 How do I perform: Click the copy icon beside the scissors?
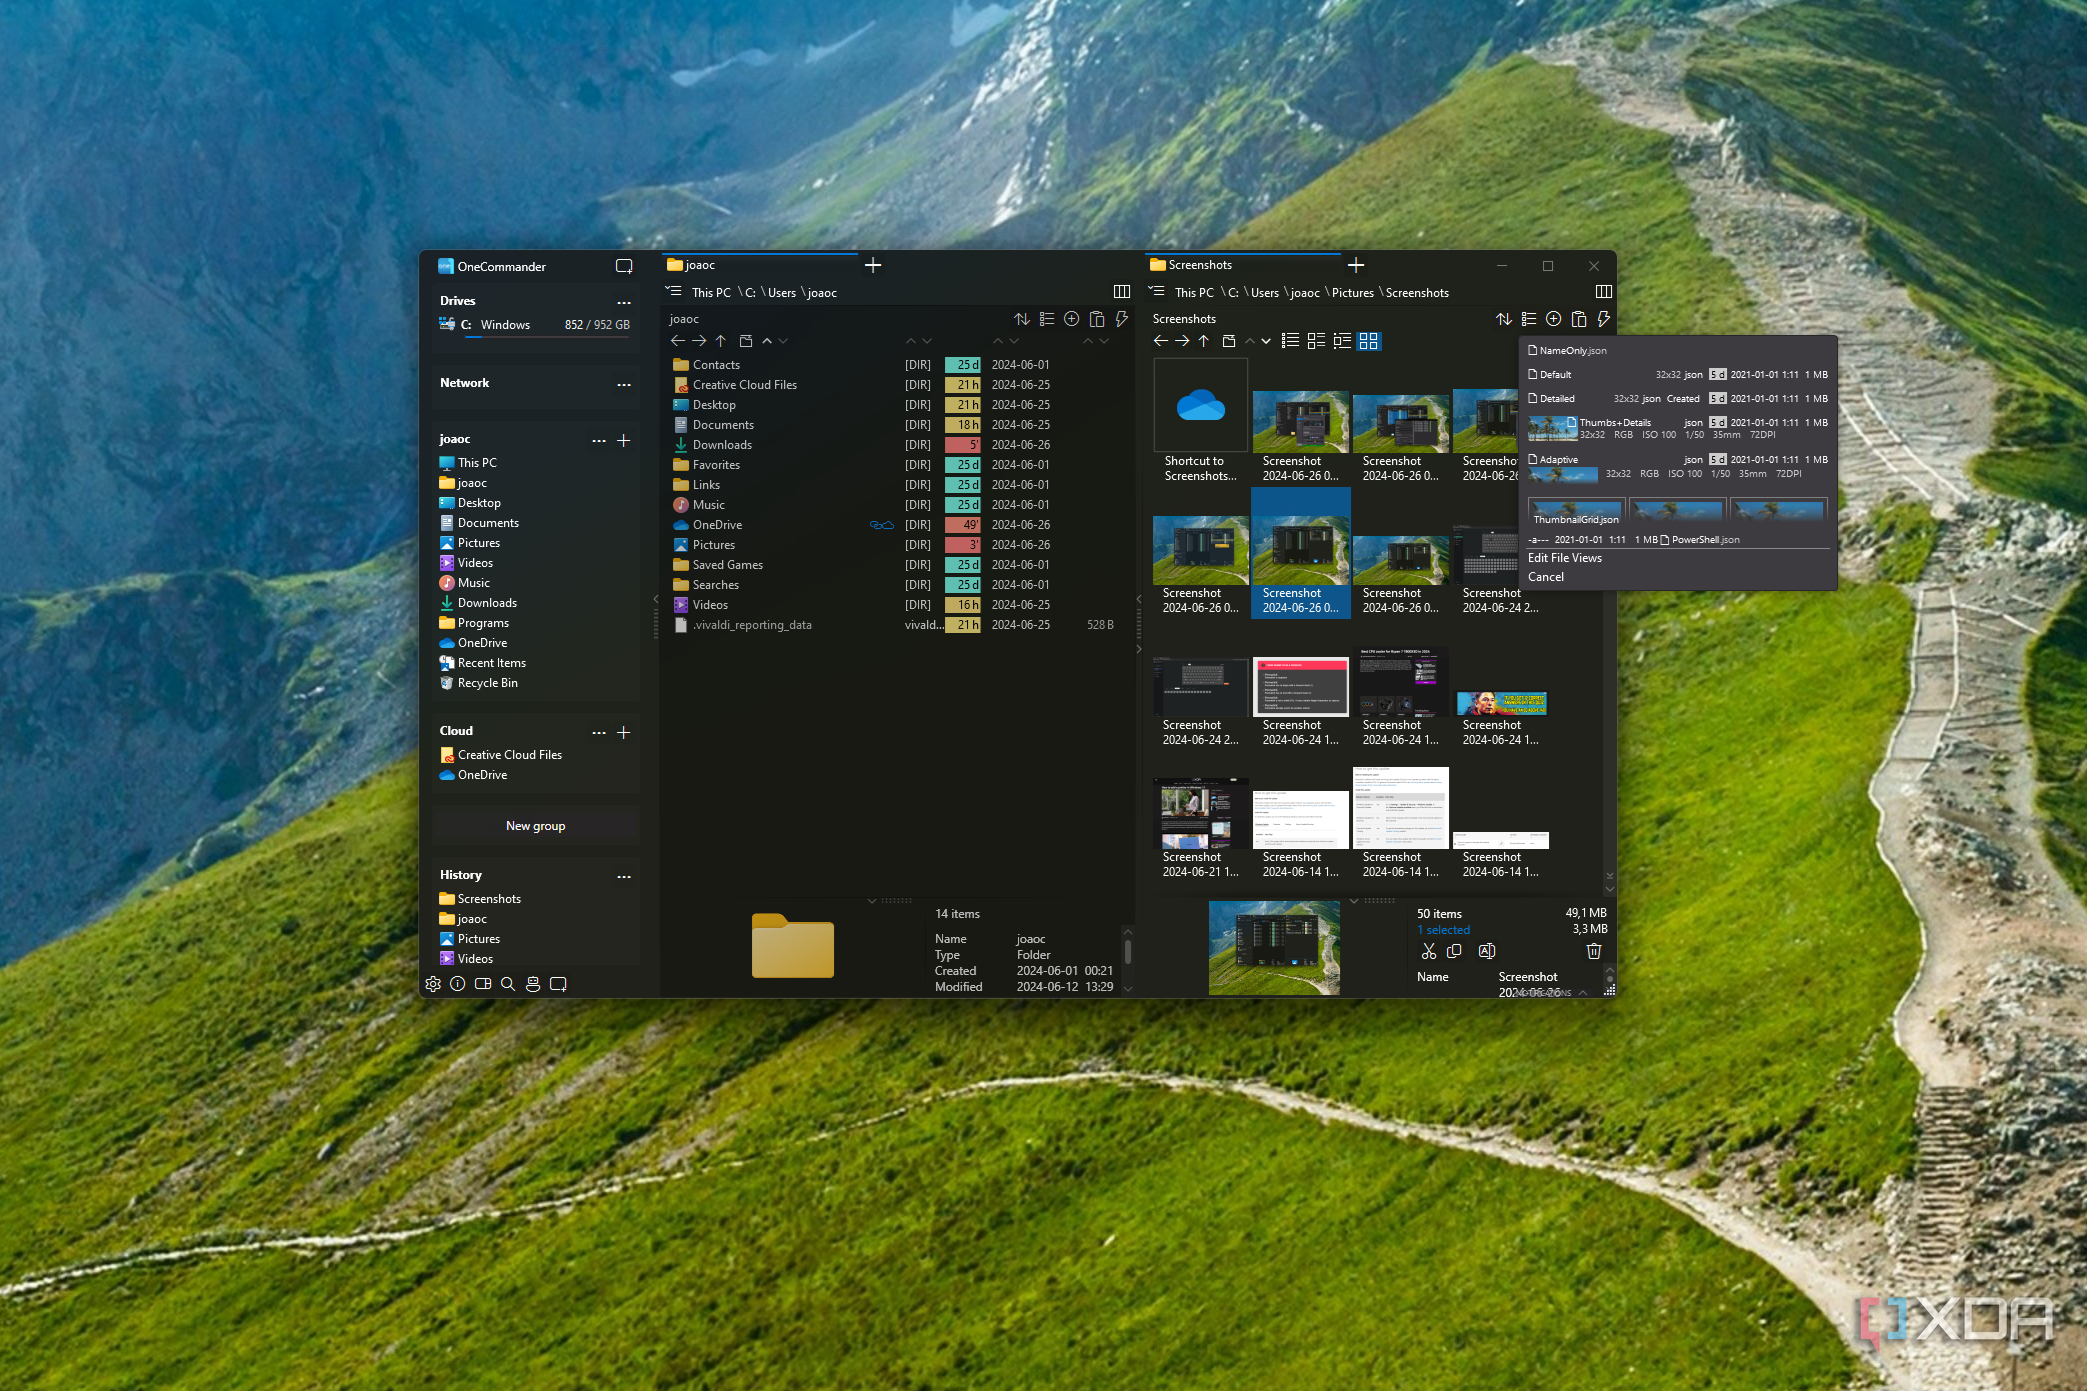point(1454,951)
